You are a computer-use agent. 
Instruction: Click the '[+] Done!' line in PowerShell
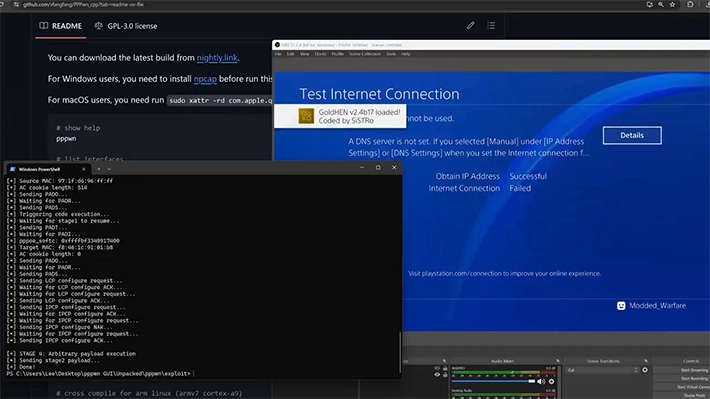pos(21,367)
